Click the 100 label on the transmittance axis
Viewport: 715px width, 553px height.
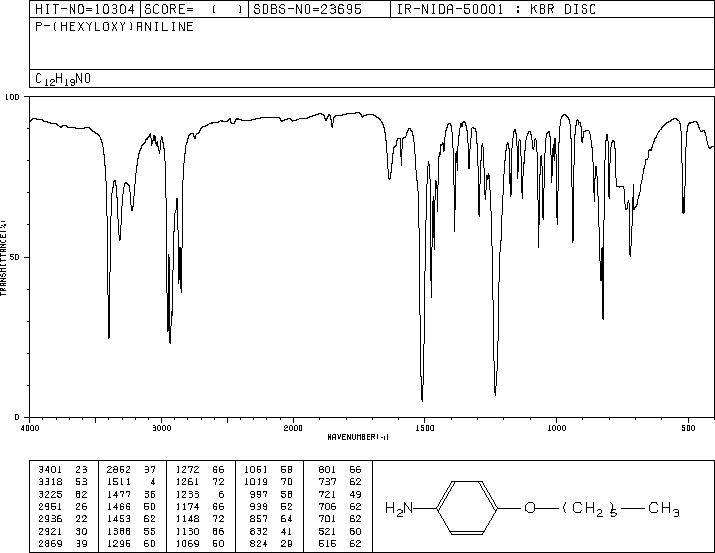pyautogui.click(x=12, y=97)
